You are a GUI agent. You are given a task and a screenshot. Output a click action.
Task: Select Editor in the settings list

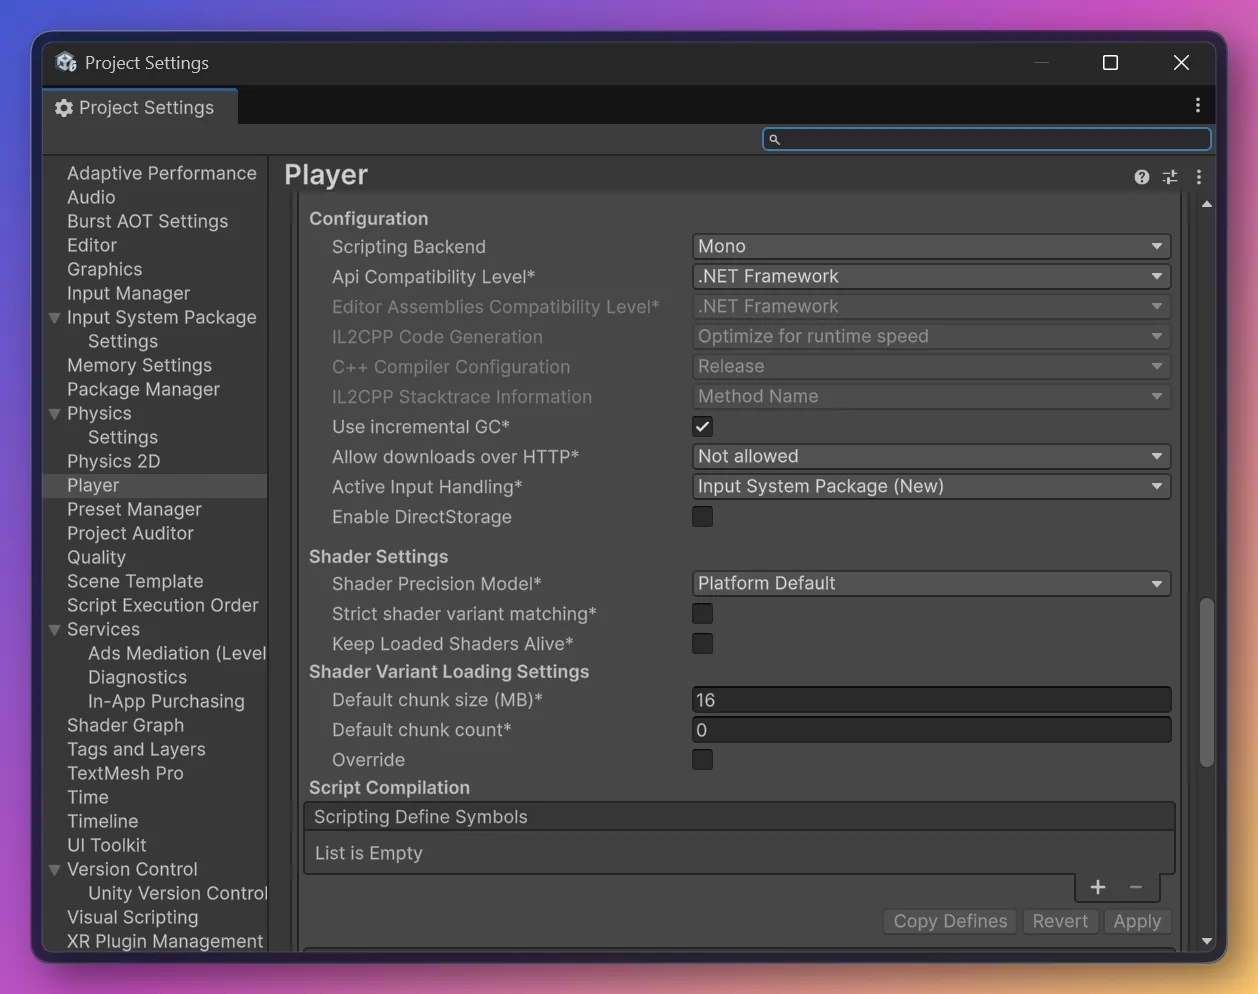[x=92, y=245]
